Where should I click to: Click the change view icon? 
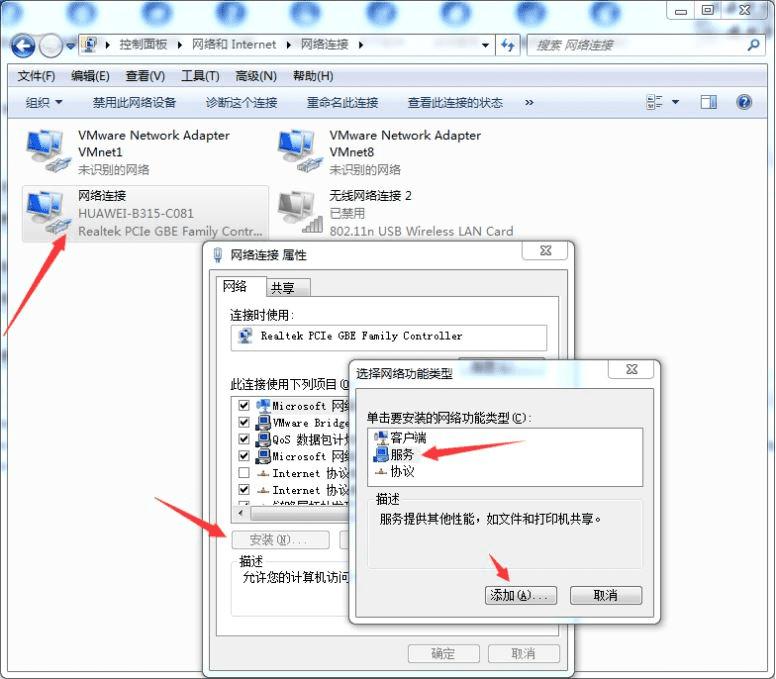[655, 102]
